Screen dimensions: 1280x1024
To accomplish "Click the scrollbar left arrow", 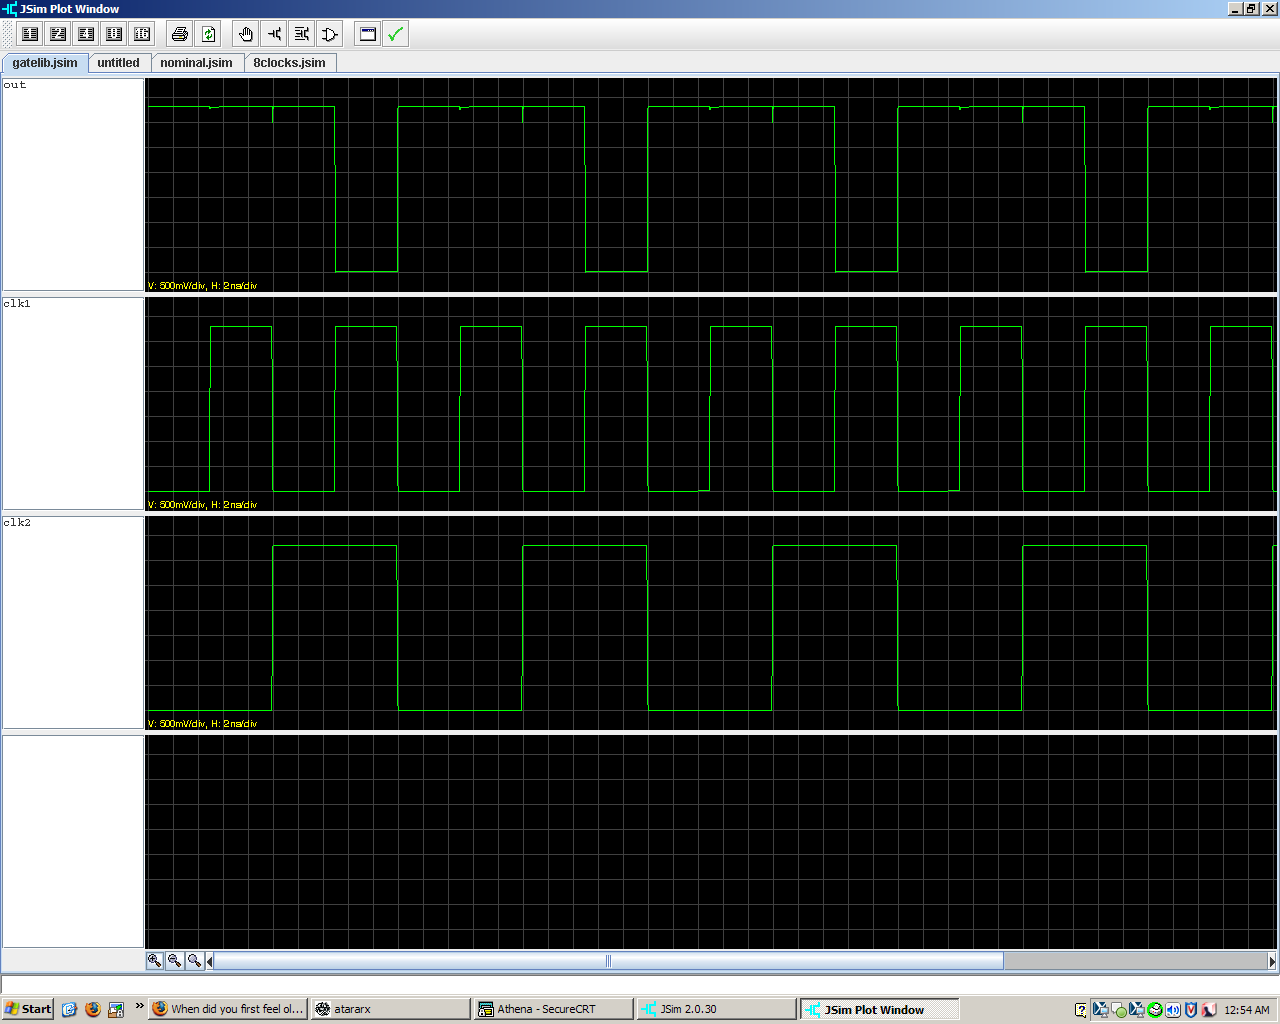I will tap(209, 961).
